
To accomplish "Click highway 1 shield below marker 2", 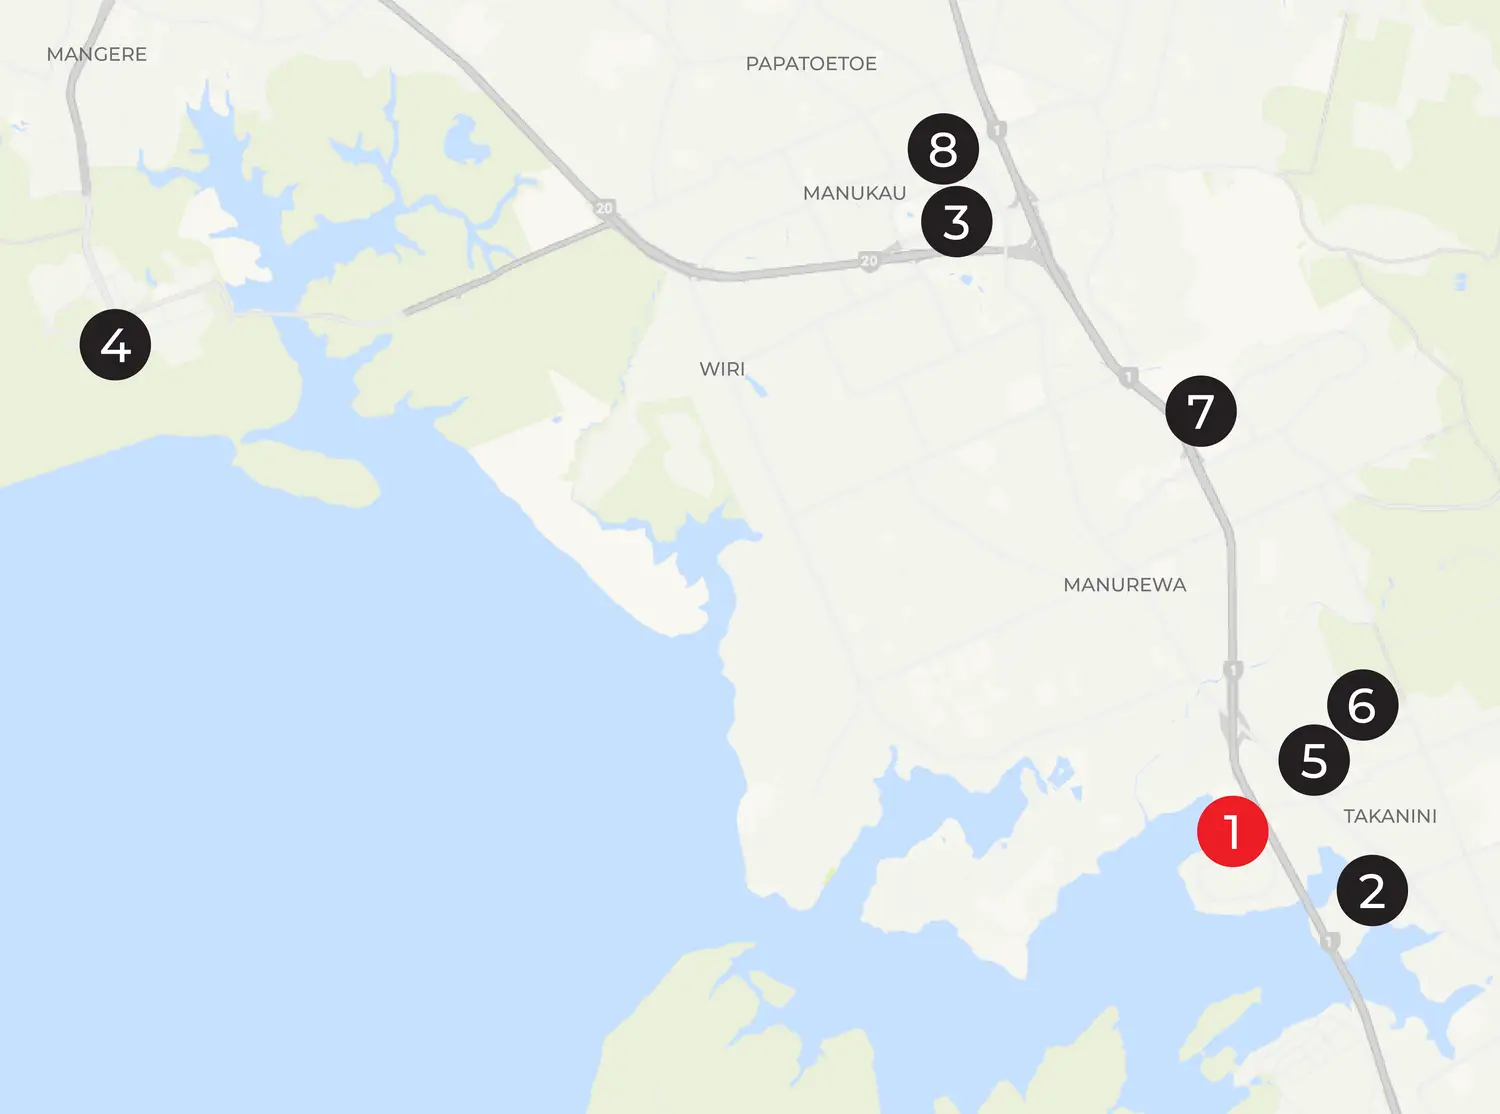I will (1329, 941).
